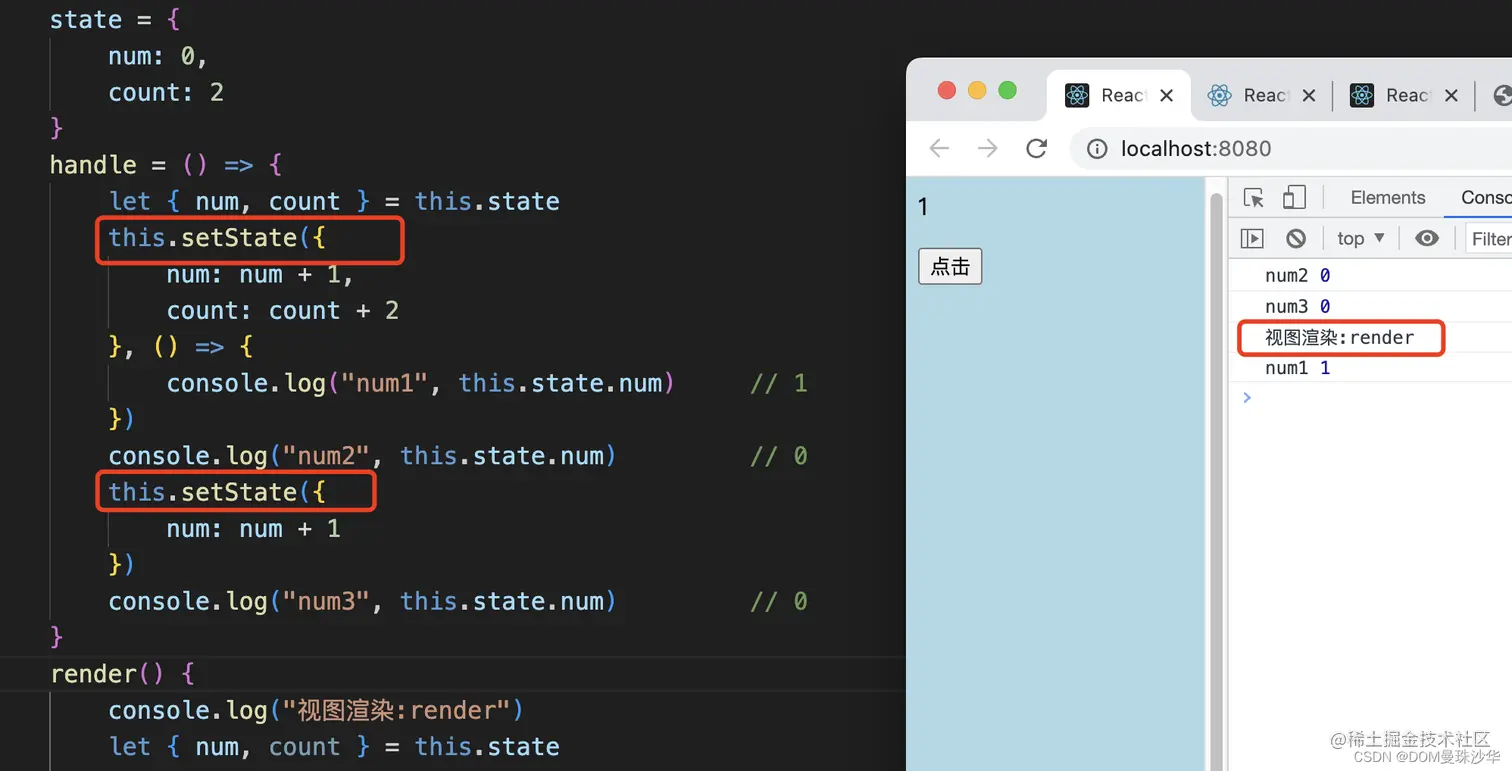Image resolution: width=1512 pixels, height=771 pixels.
Task: Select the second React browser tab
Action: tap(1261, 95)
